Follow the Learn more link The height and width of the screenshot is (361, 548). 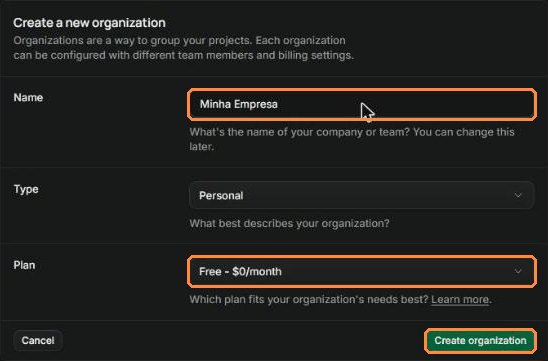460,299
